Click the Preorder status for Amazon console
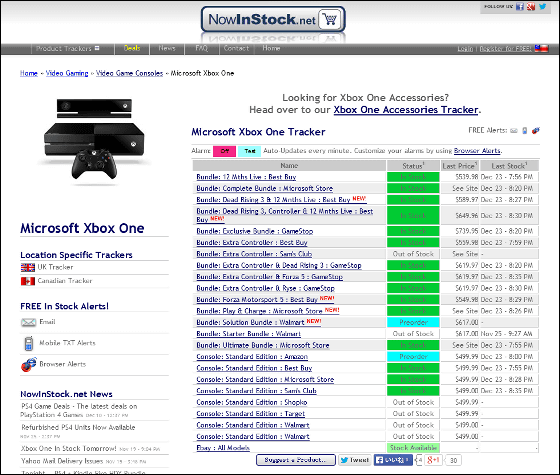The width and height of the screenshot is (560, 475). point(413,356)
